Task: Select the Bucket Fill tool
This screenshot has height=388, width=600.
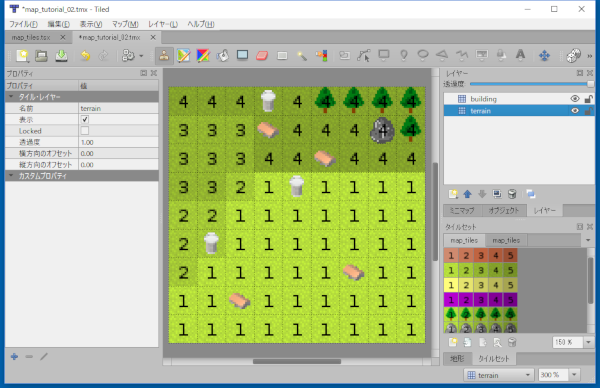Action: [223, 56]
